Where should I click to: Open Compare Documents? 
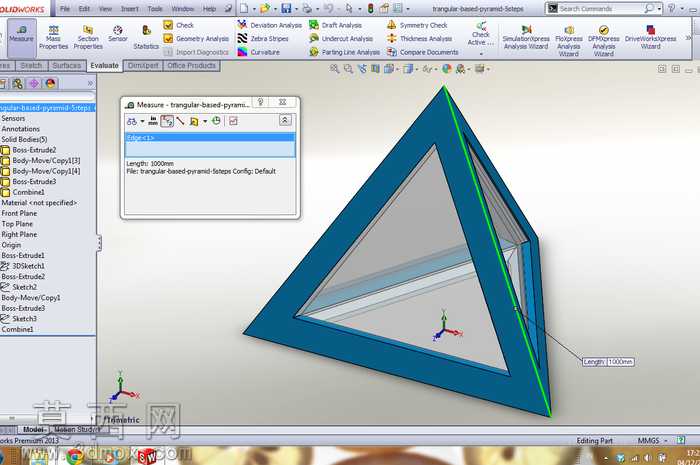coord(423,52)
